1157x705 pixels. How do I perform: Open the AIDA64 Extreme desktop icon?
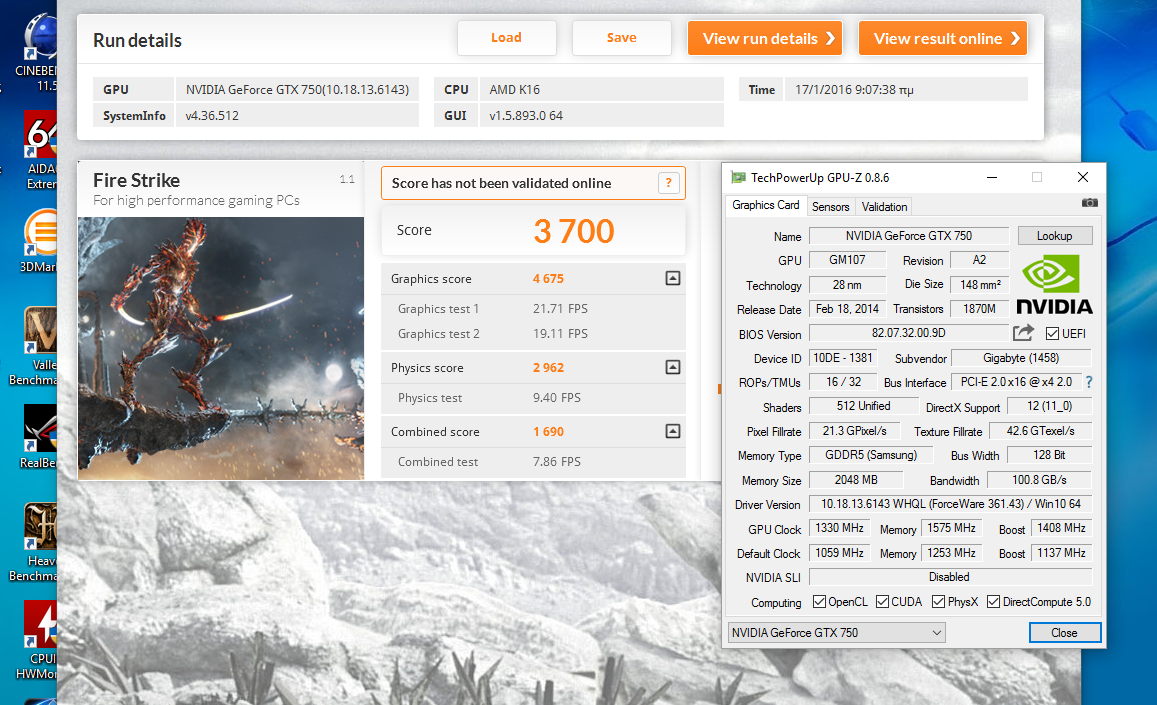[41, 151]
